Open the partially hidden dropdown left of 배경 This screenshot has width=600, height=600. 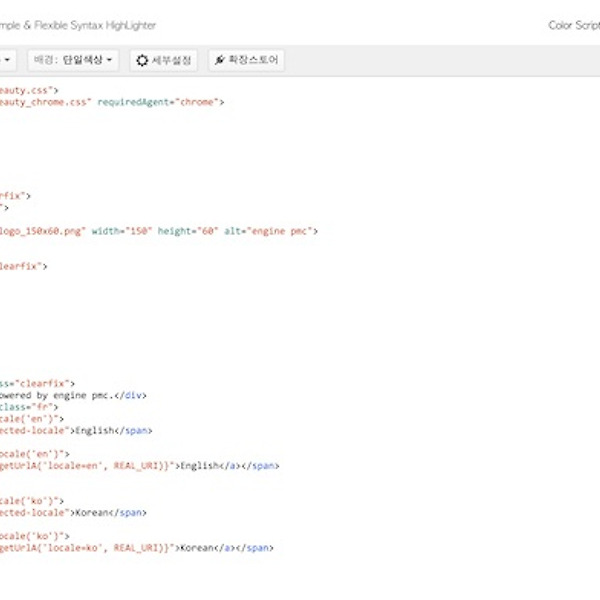pos(7,61)
